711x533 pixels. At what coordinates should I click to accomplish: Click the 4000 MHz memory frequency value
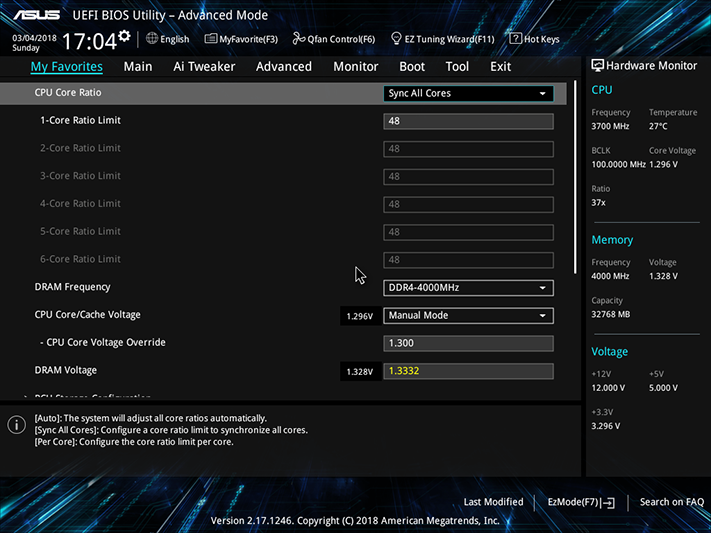point(610,276)
